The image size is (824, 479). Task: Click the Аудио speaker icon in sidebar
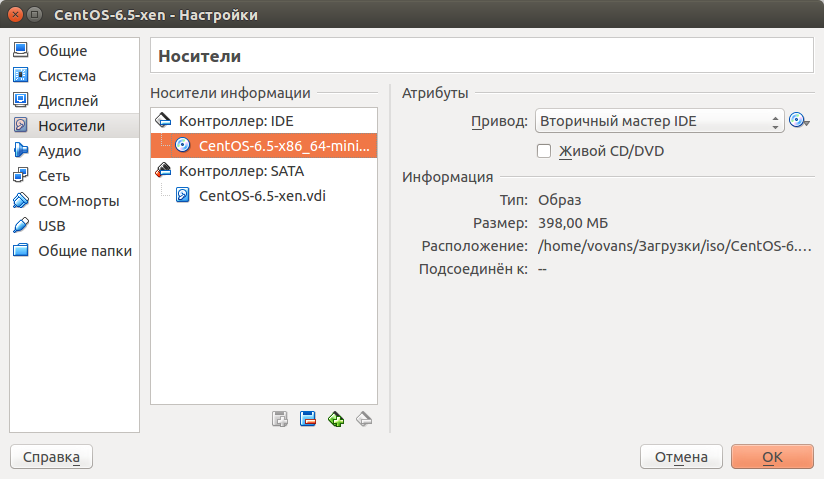[x=20, y=150]
